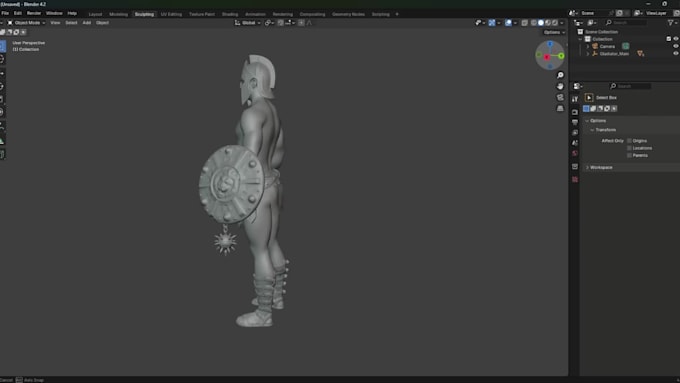The image size is (680, 383).
Task: Enable Affect Only Parents checkbox
Action: tap(629, 155)
